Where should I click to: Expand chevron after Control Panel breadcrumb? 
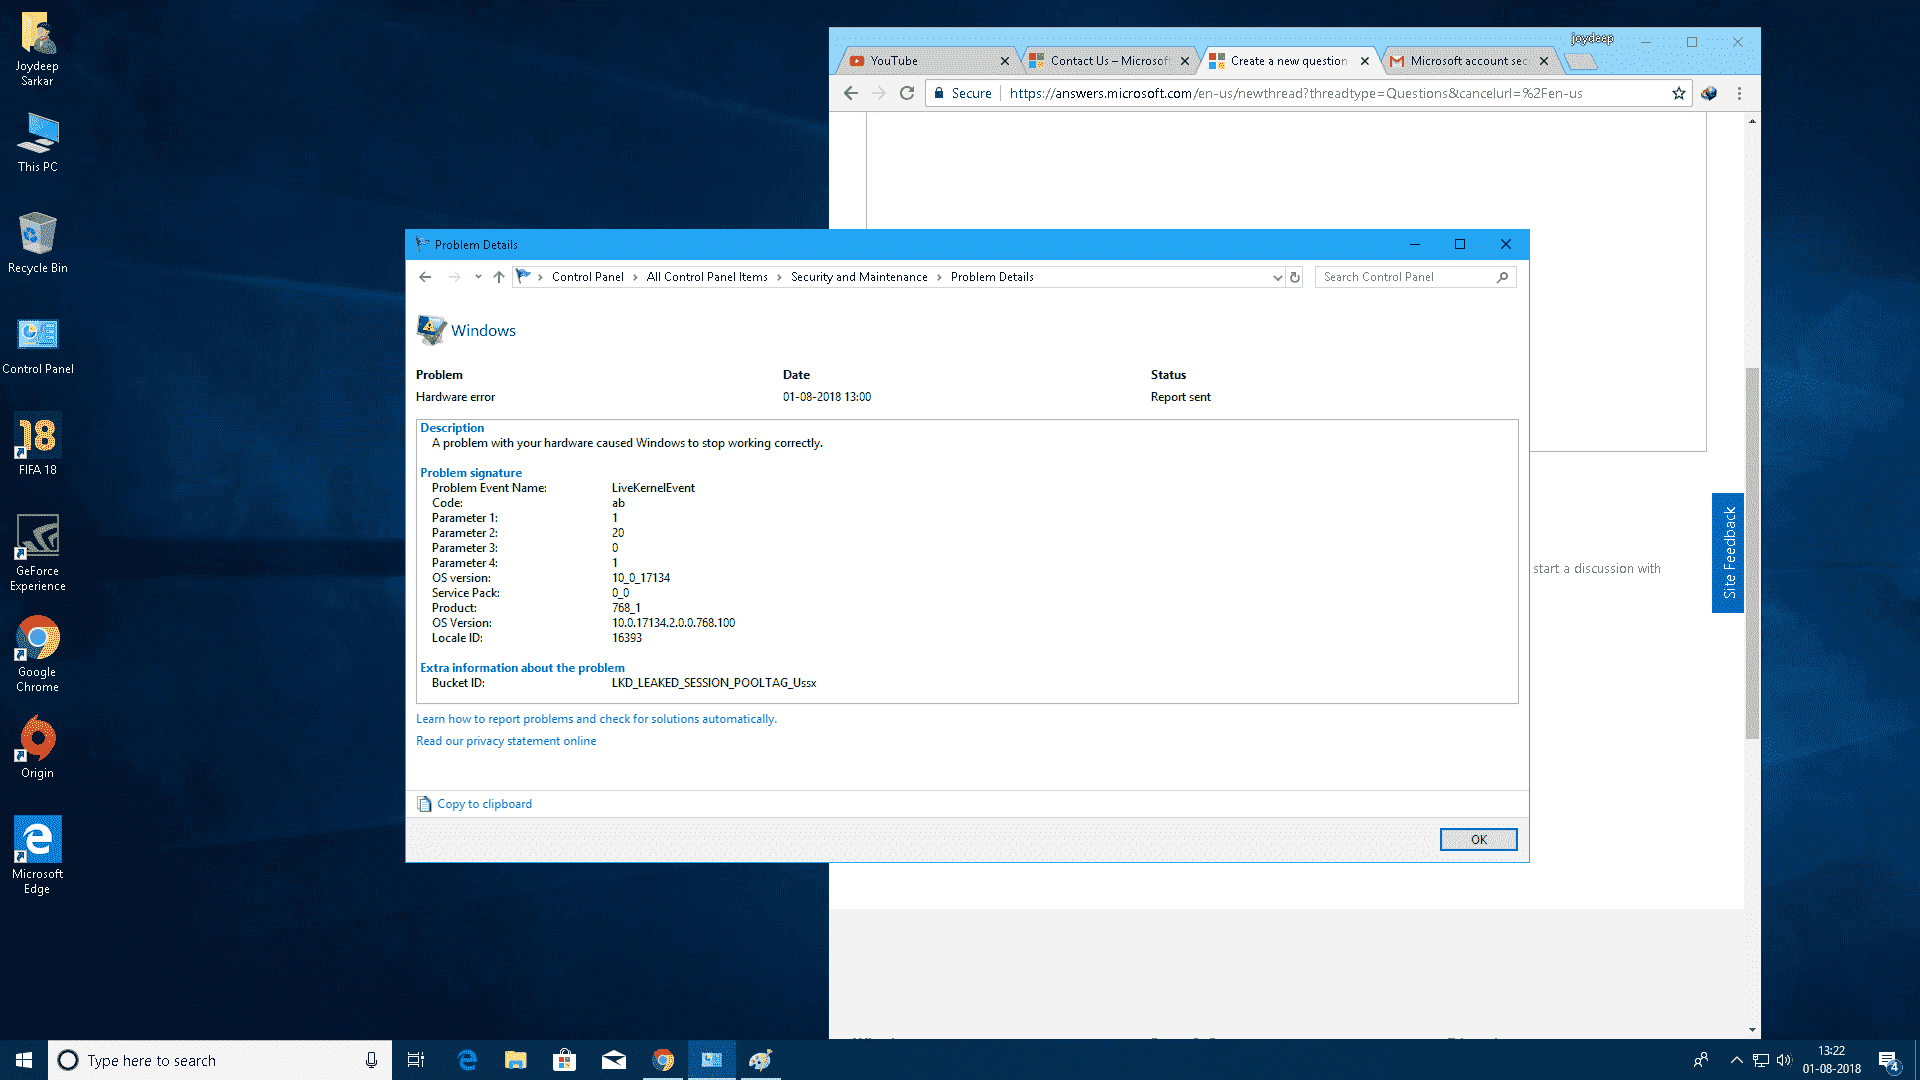[x=635, y=277]
